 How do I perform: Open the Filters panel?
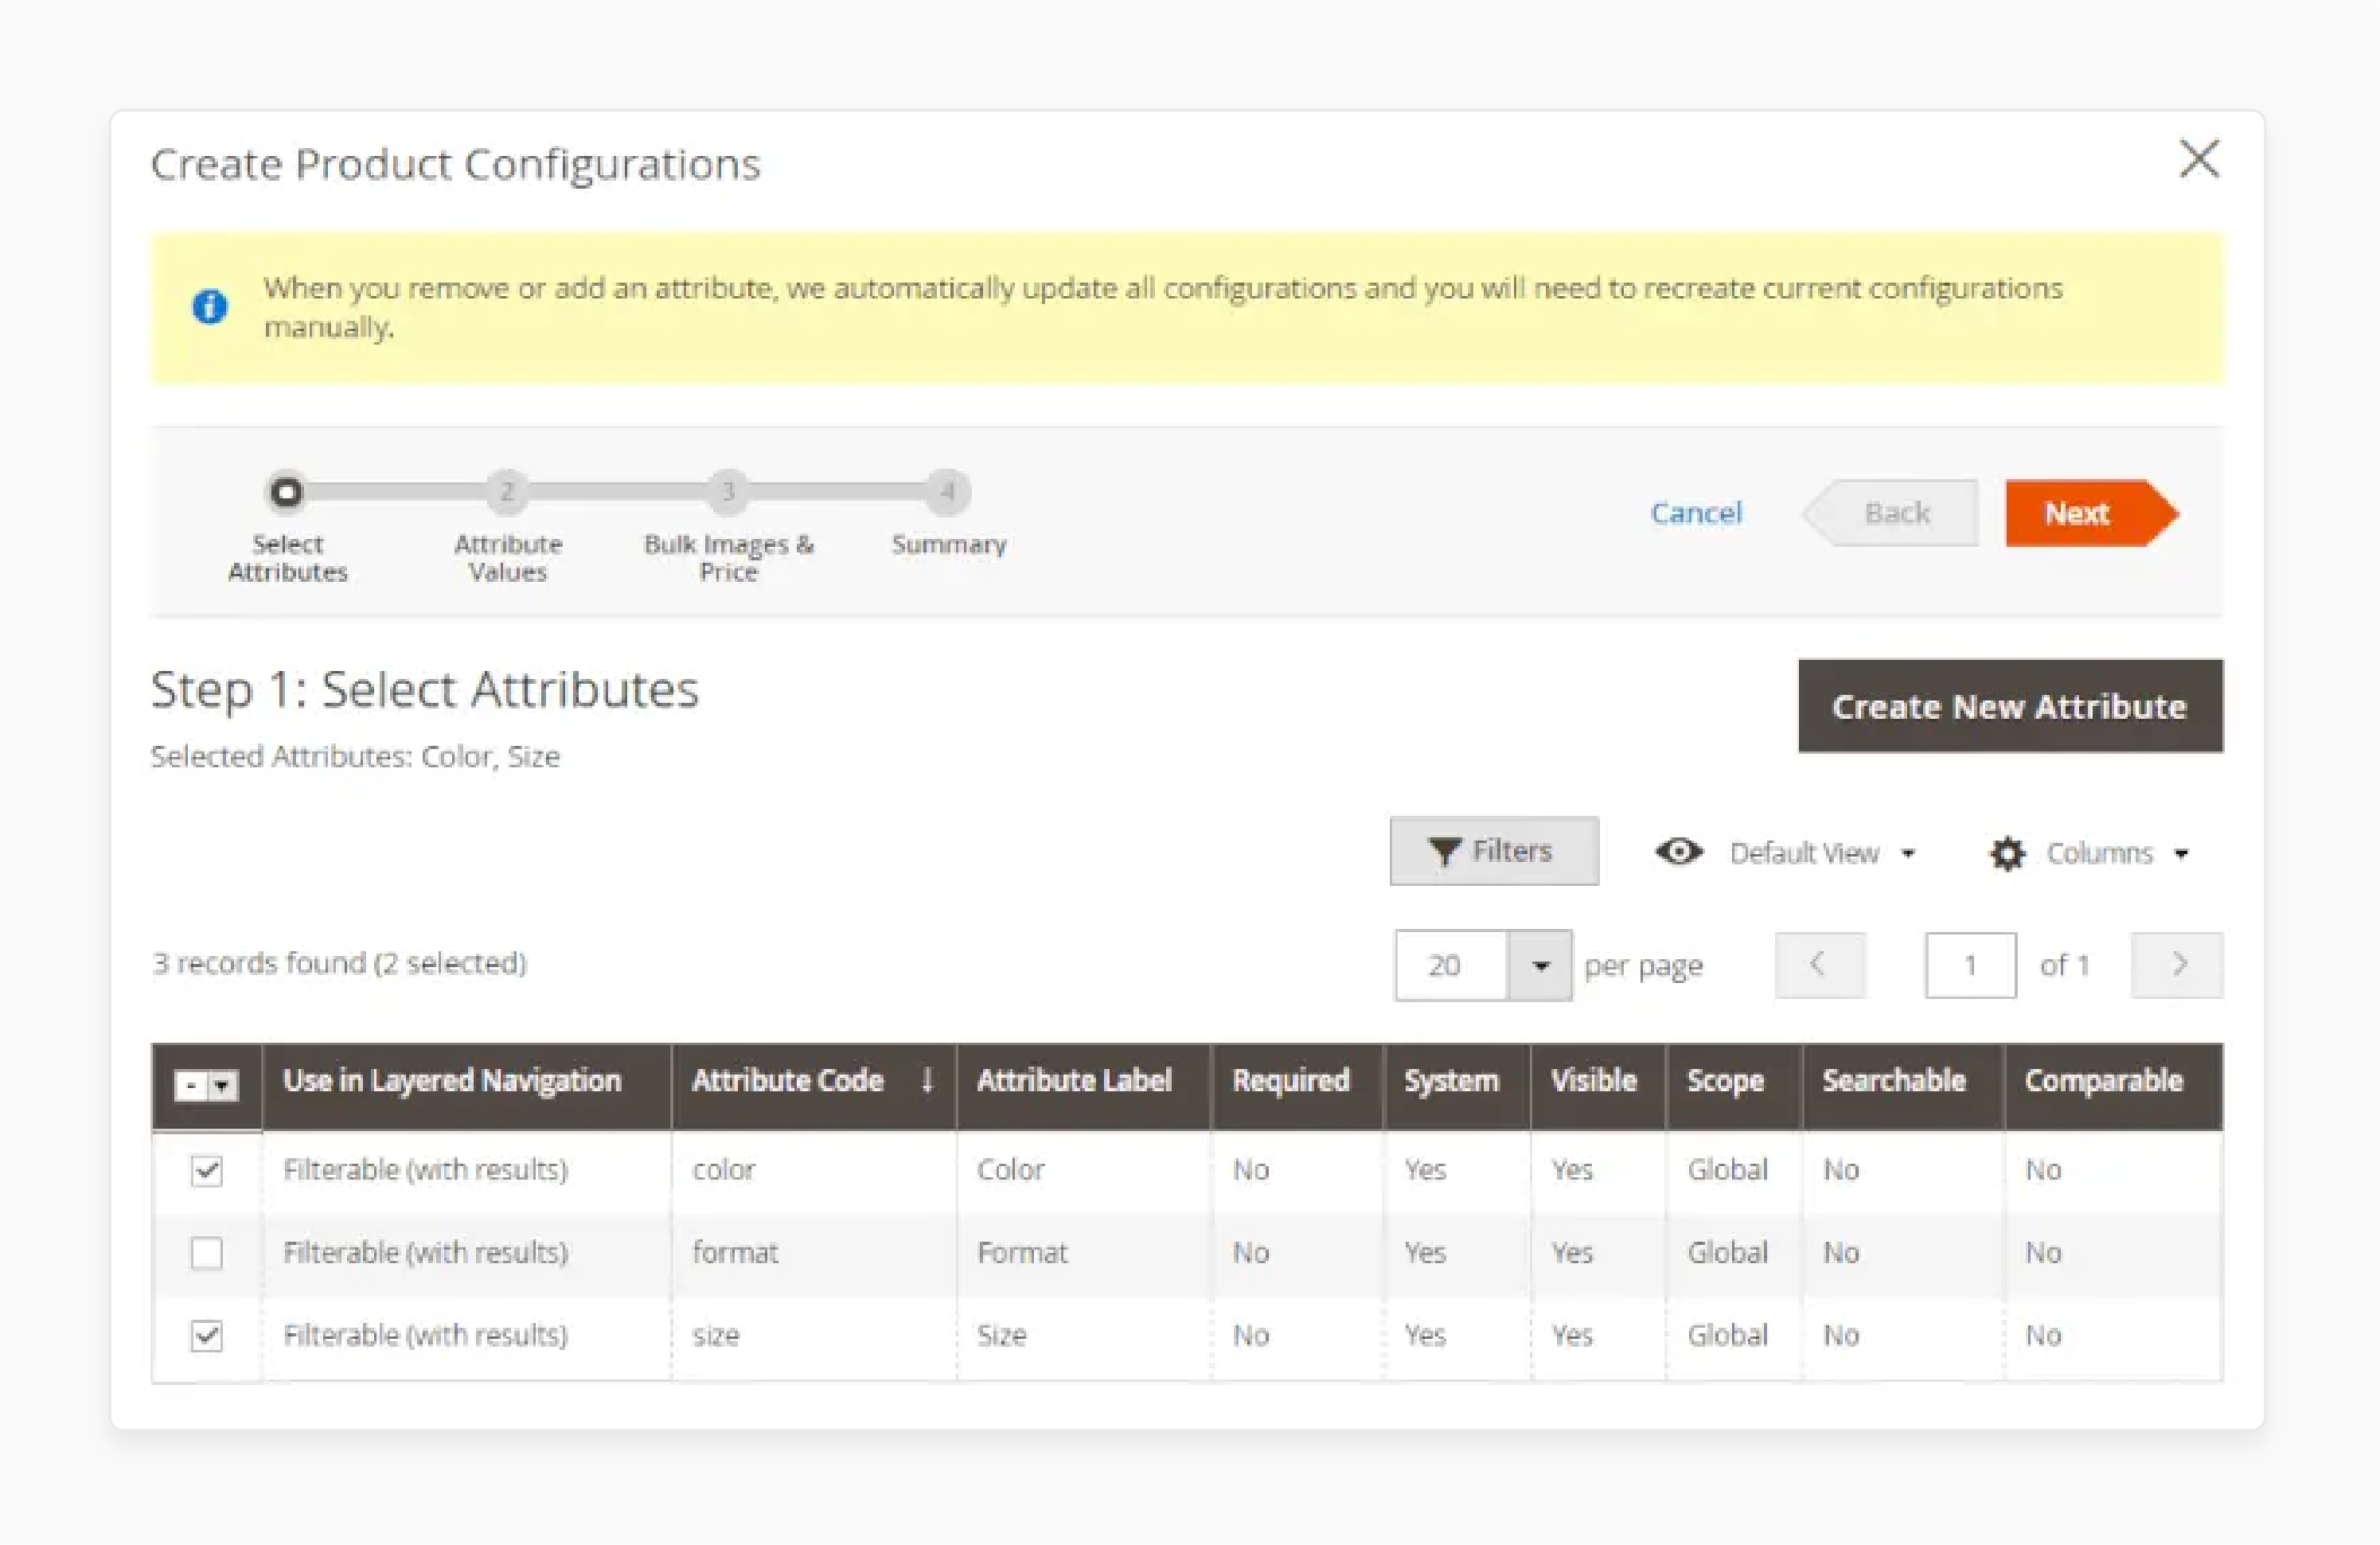tap(1494, 851)
